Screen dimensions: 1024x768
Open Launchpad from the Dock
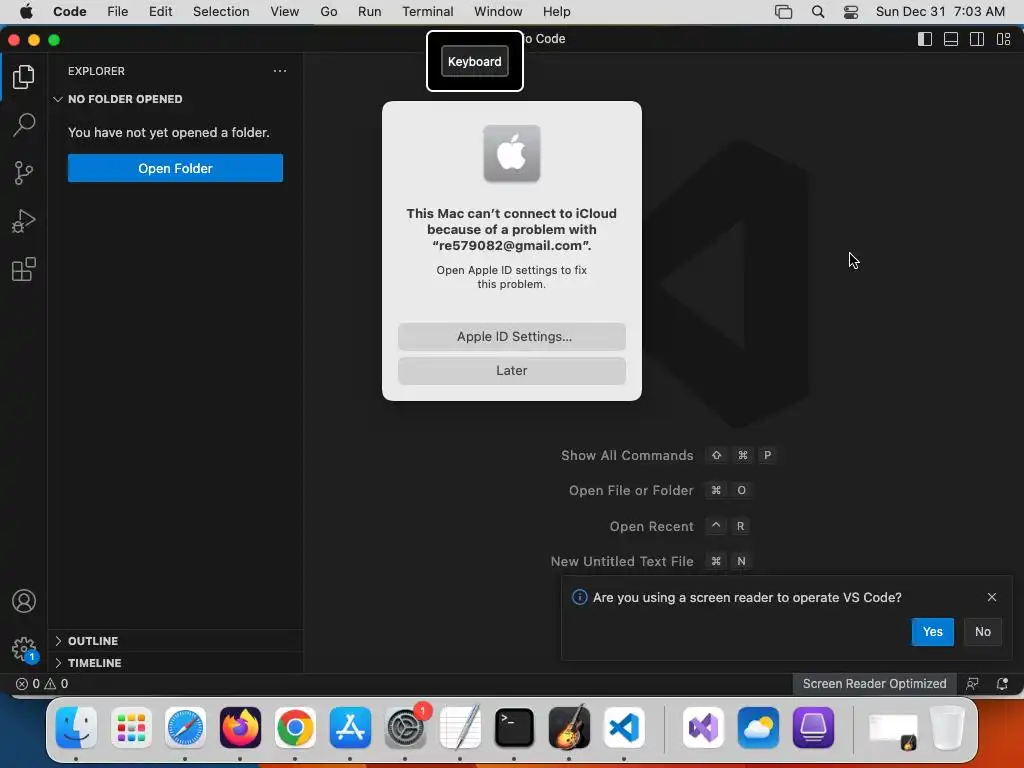(131, 728)
